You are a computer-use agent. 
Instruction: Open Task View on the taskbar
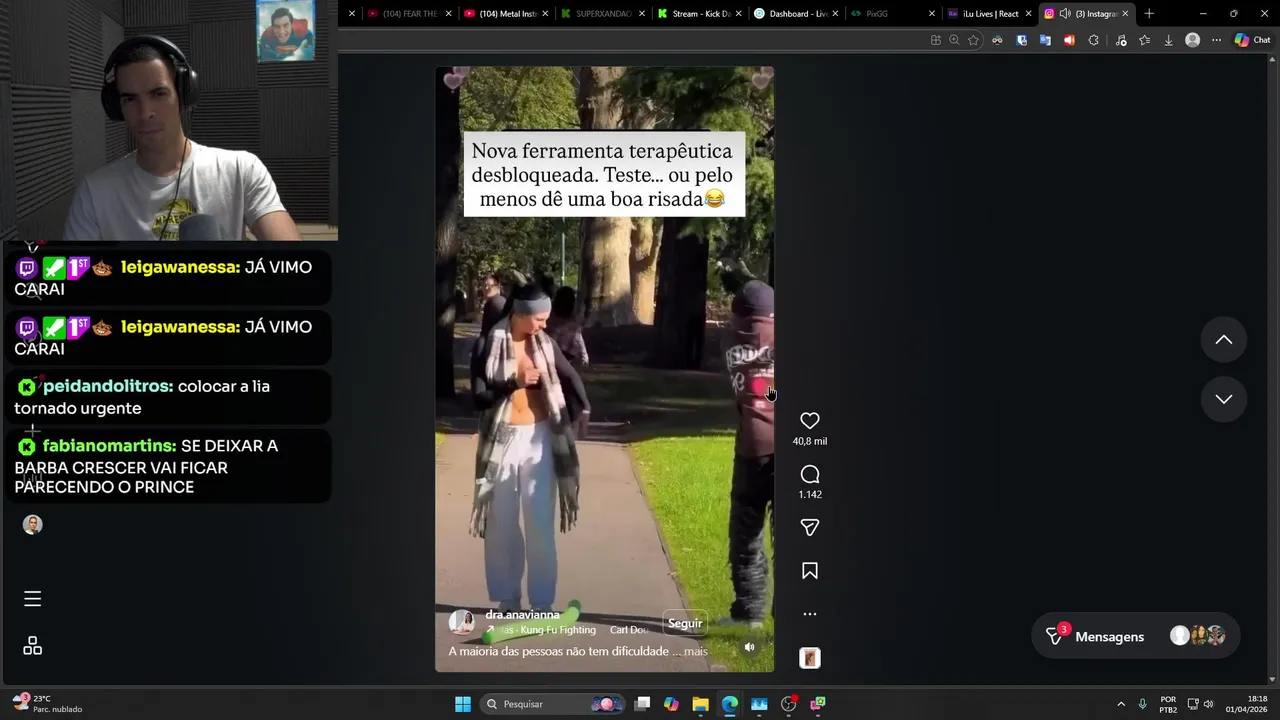(642, 704)
